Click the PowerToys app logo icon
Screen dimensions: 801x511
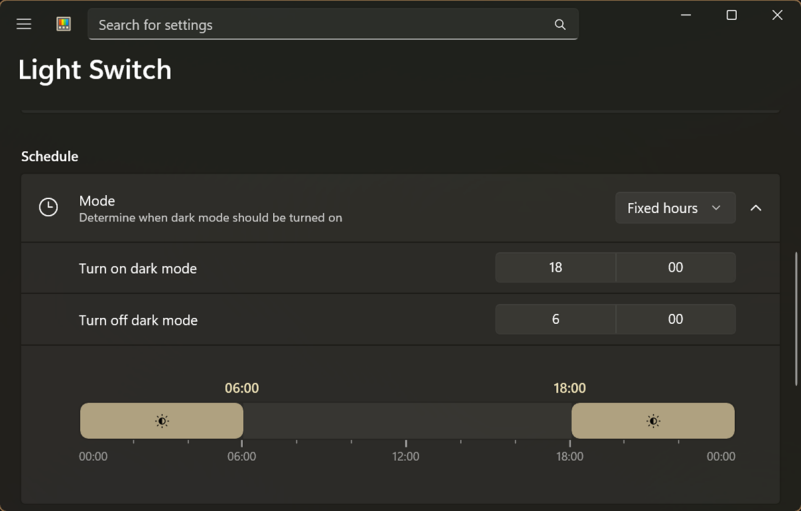63,24
